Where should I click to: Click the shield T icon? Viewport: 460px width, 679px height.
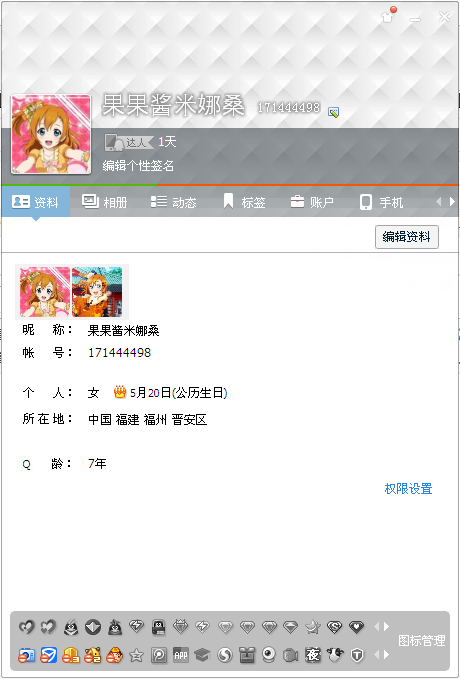tap(357, 656)
